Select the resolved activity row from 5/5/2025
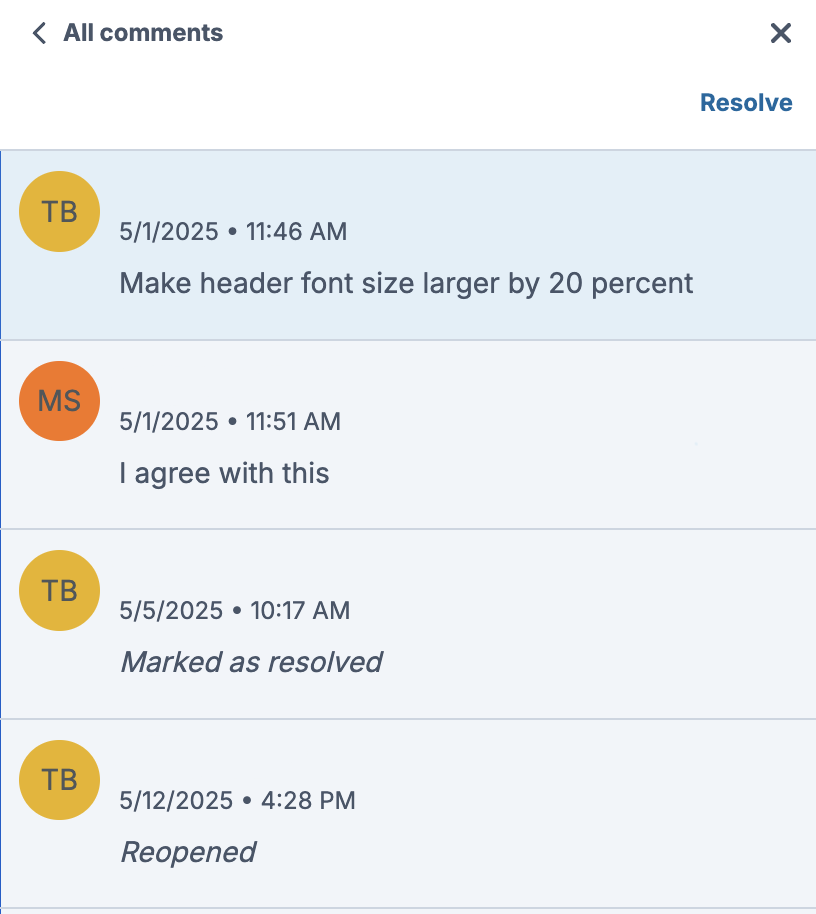Viewport: 816px width, 914px height. click(408, 624)
